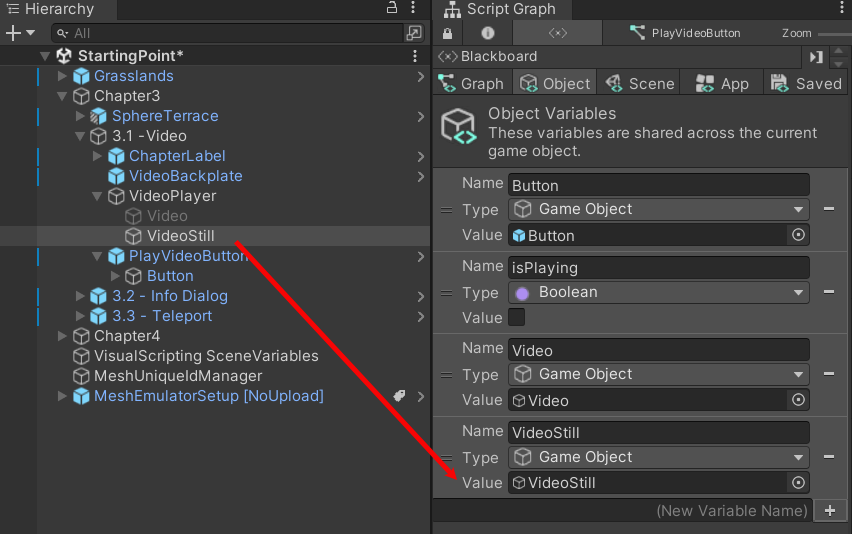This screenshot has width=852, height=534.
Task: Select VideoStill in the Hierarchy
Action: click(180, 236)
